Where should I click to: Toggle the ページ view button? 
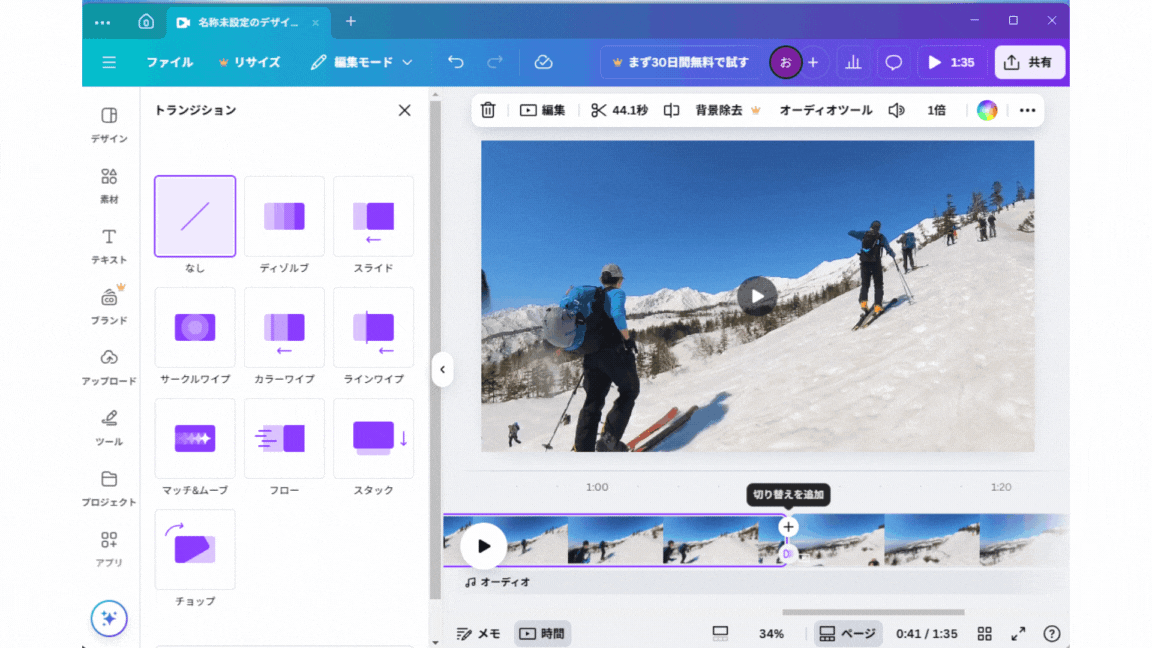tap(846, 633)
